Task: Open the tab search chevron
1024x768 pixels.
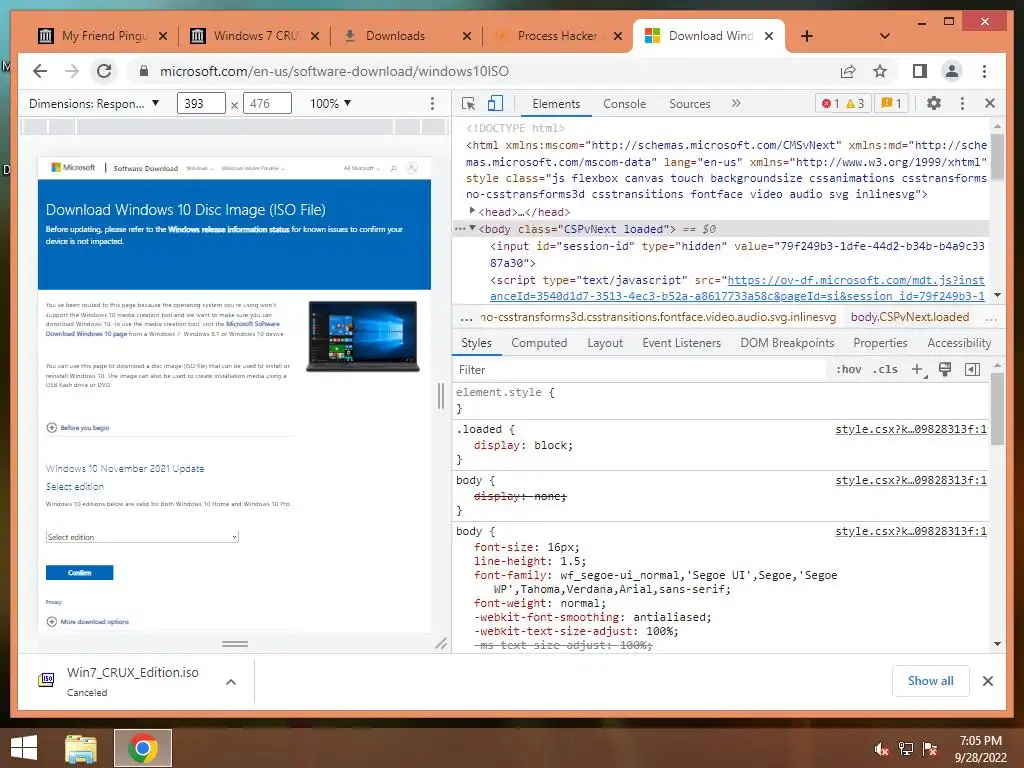Action: click(885, 36)
